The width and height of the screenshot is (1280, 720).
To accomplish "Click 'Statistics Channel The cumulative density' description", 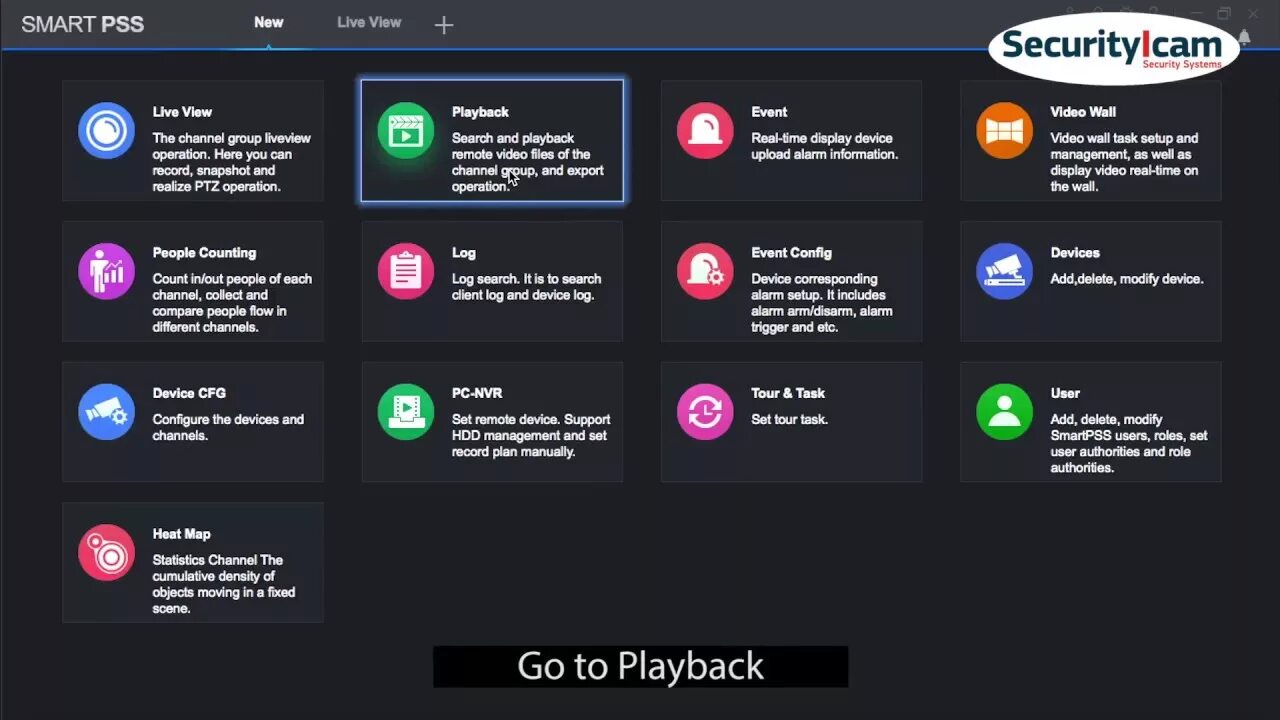I will pyautogui.click(x=224, y=584).
